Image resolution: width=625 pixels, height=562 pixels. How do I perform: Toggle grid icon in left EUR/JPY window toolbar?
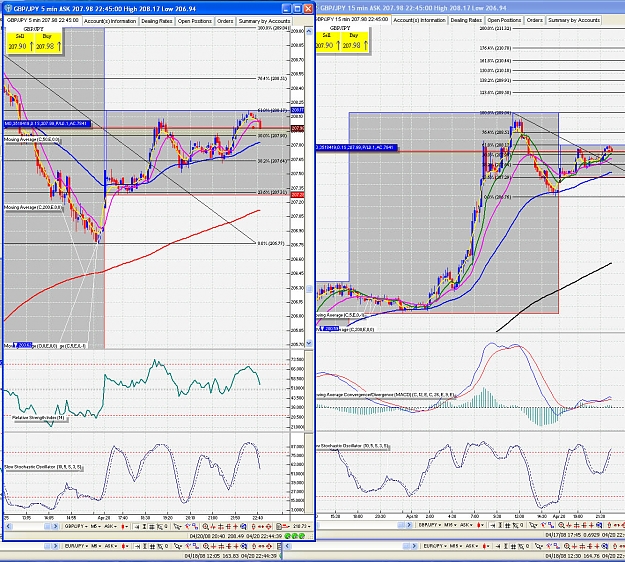(x=152, y=546)
